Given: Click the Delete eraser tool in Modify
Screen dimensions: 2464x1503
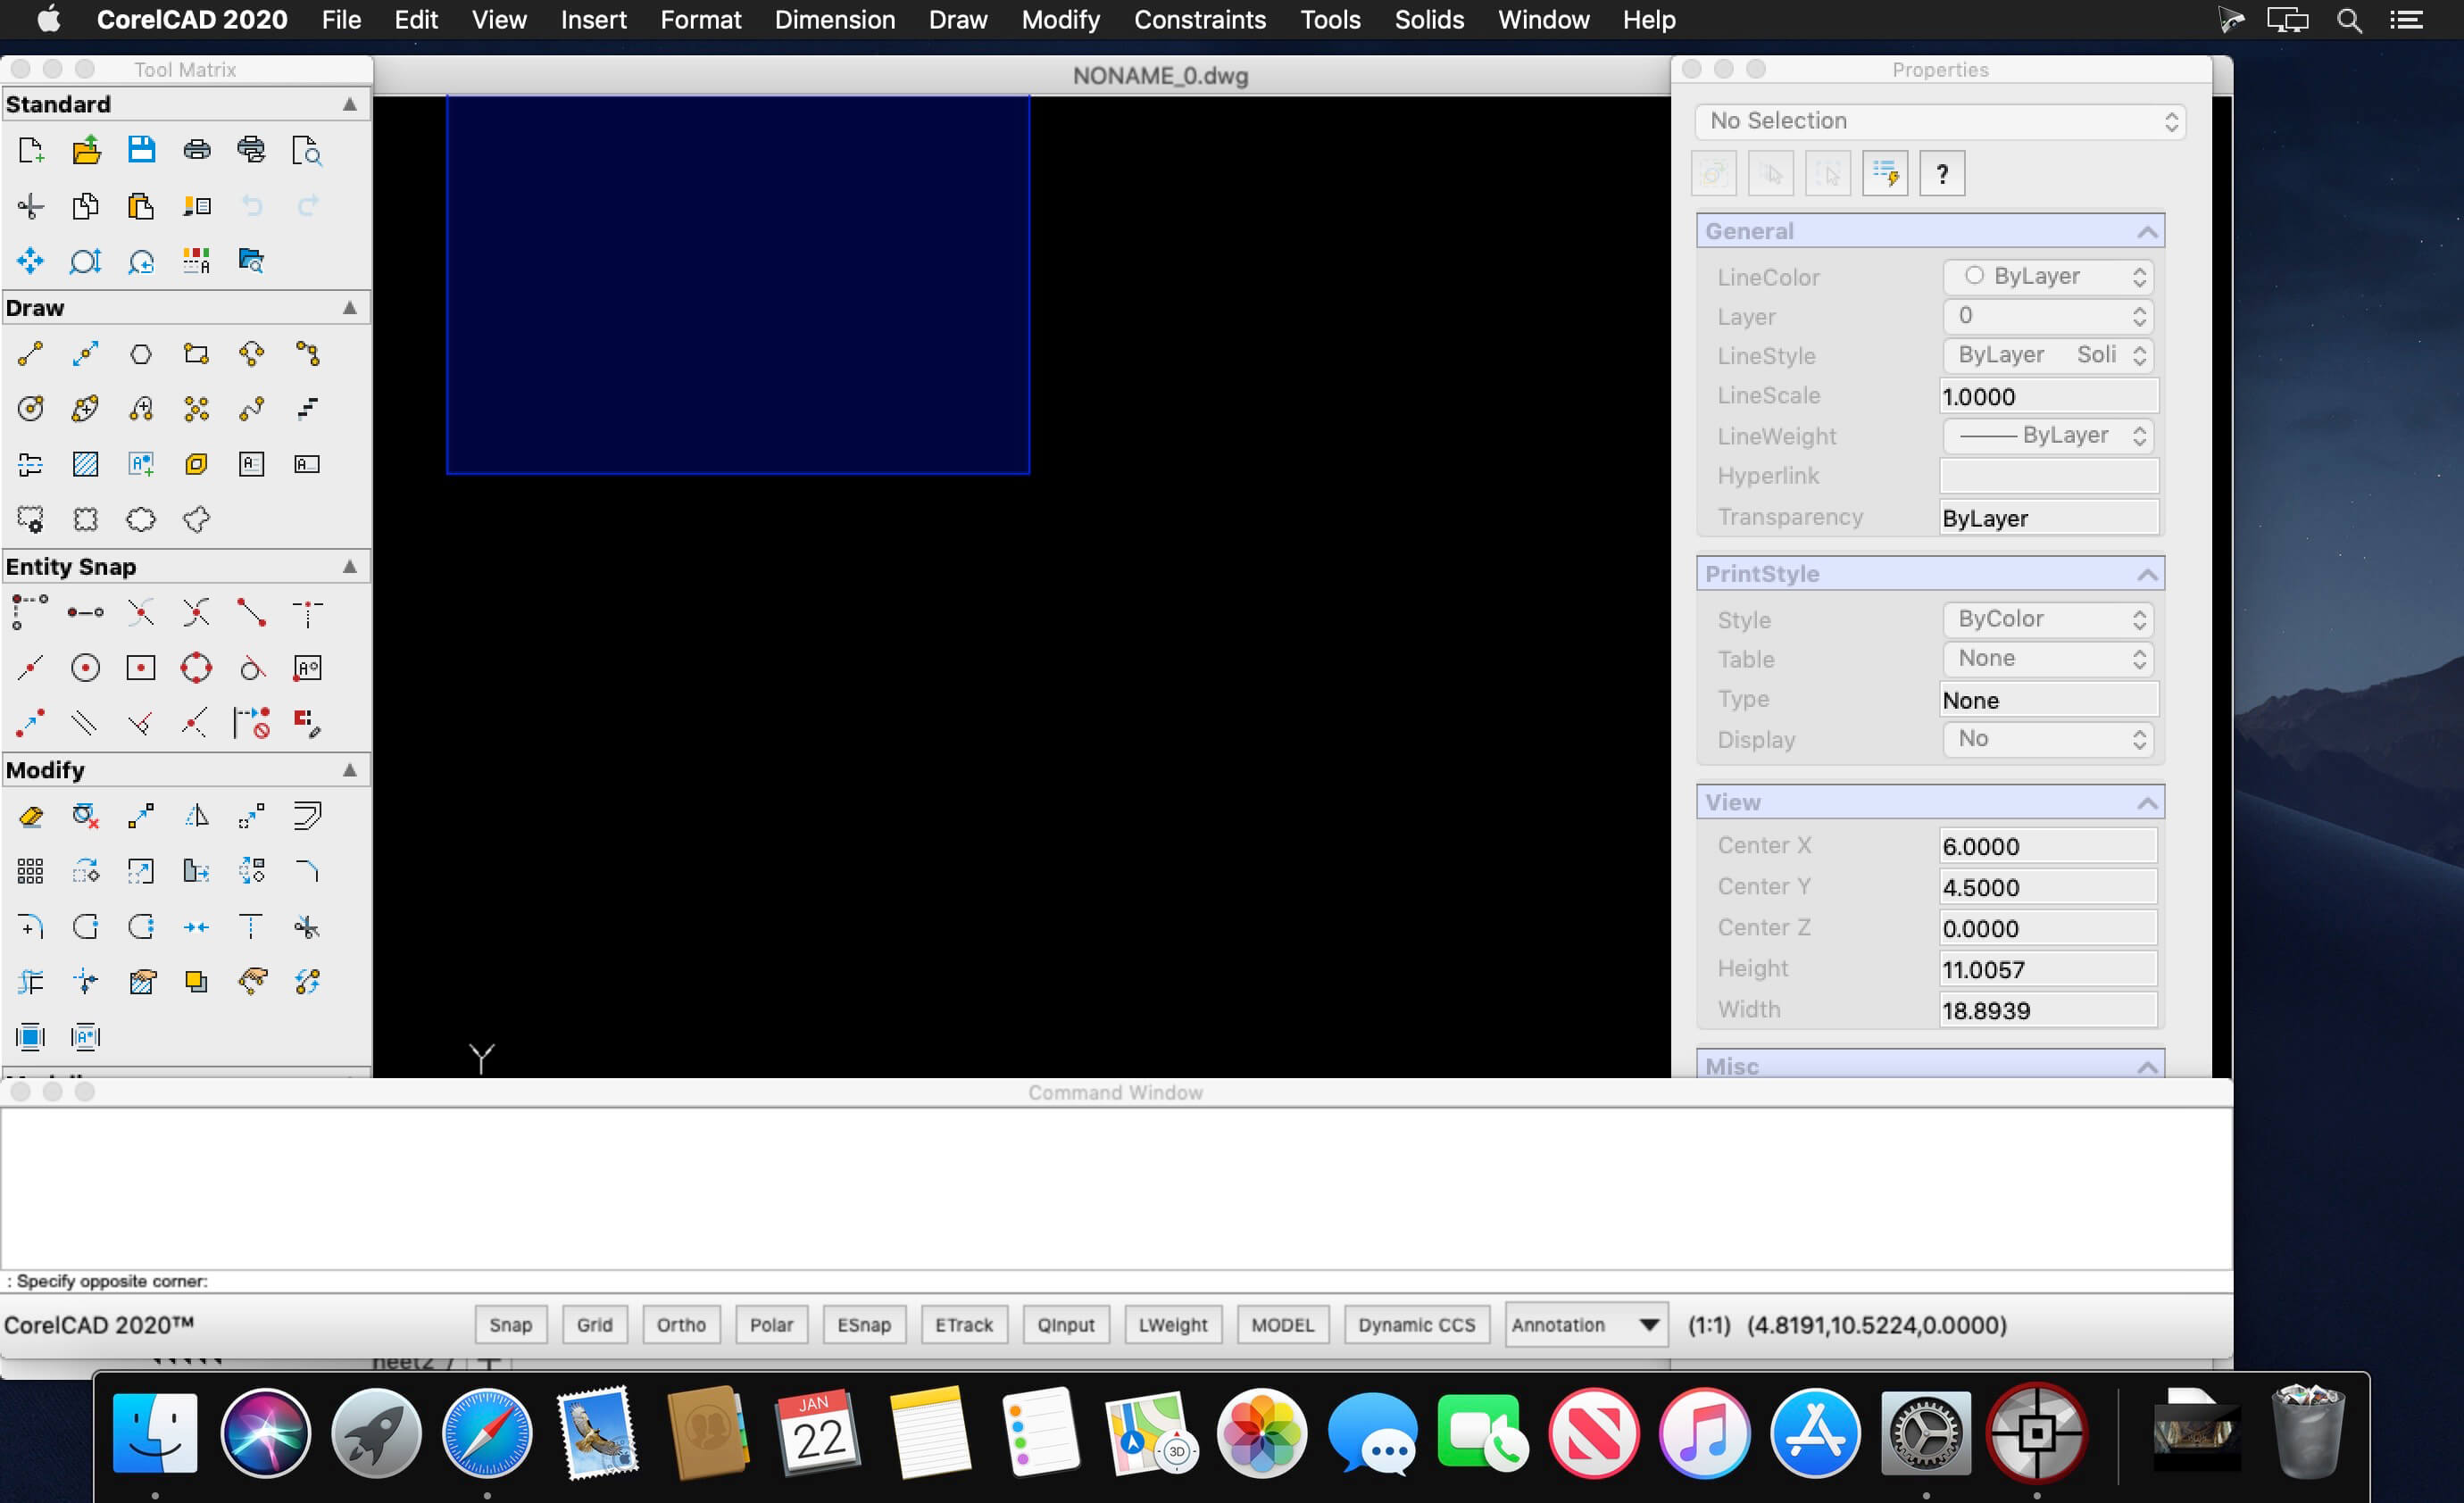Looking at the screenshot, I should click(x=30, y=817).
